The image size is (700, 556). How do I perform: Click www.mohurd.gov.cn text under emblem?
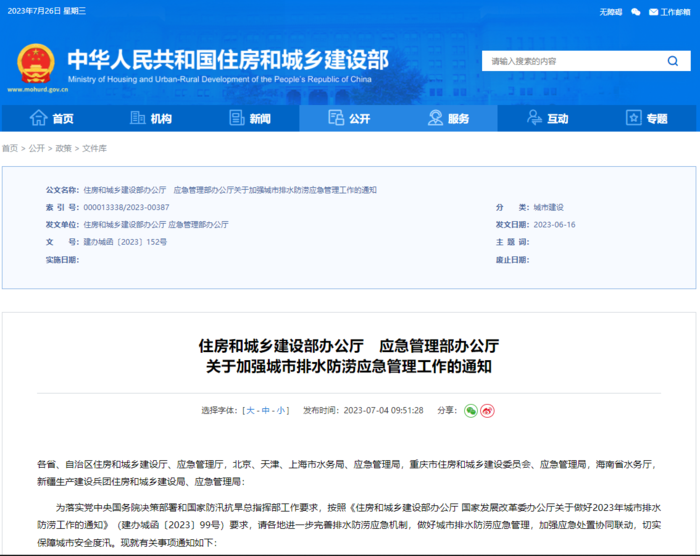(x=38, y=89)
